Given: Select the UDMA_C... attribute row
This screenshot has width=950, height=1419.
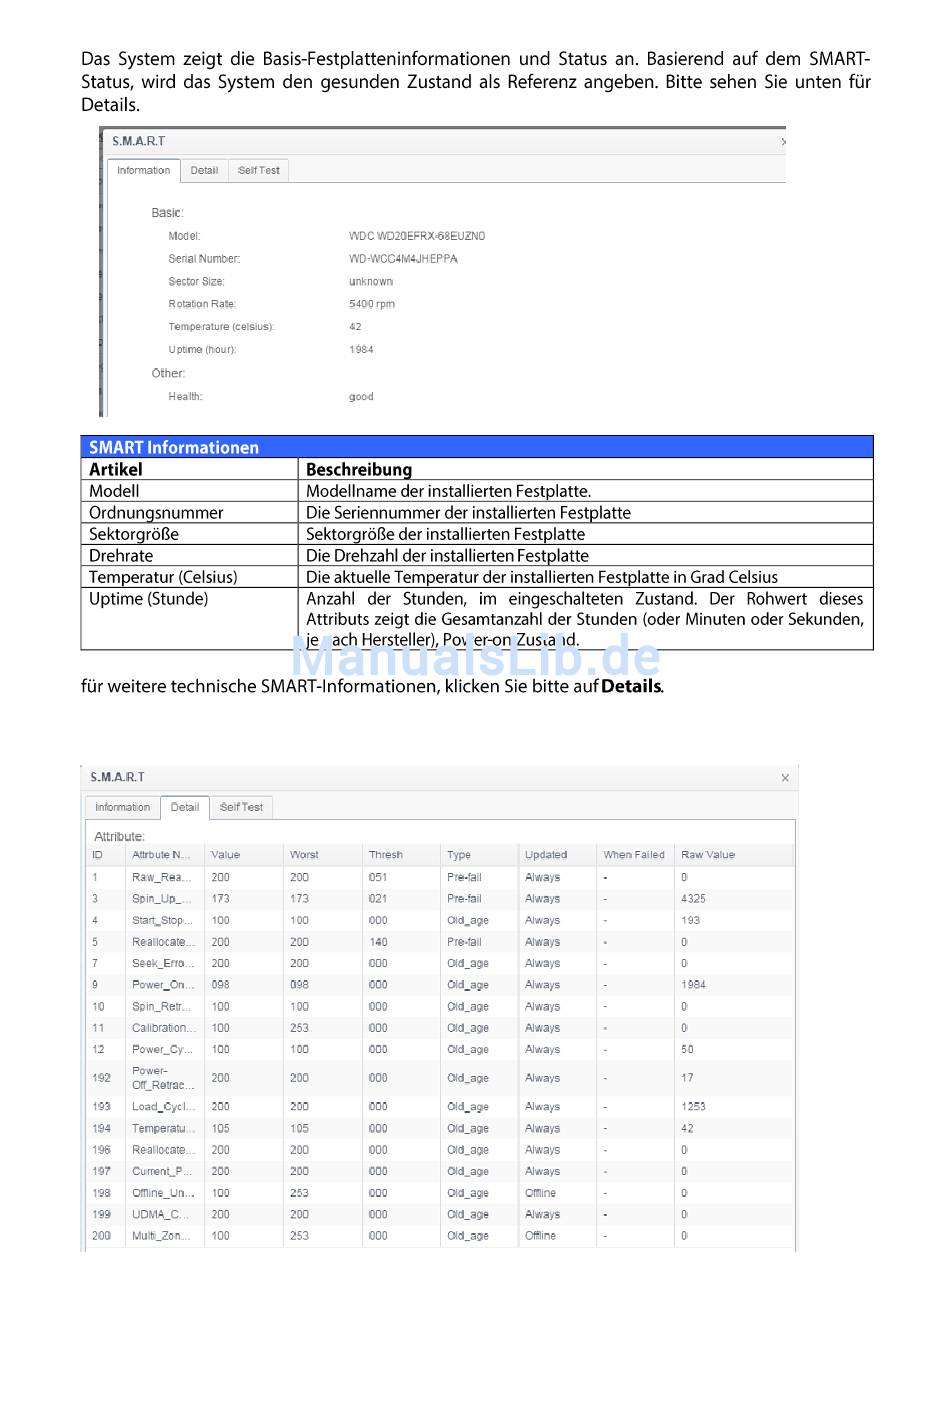Looking at the screenshot, I should tap(440, 1215).
